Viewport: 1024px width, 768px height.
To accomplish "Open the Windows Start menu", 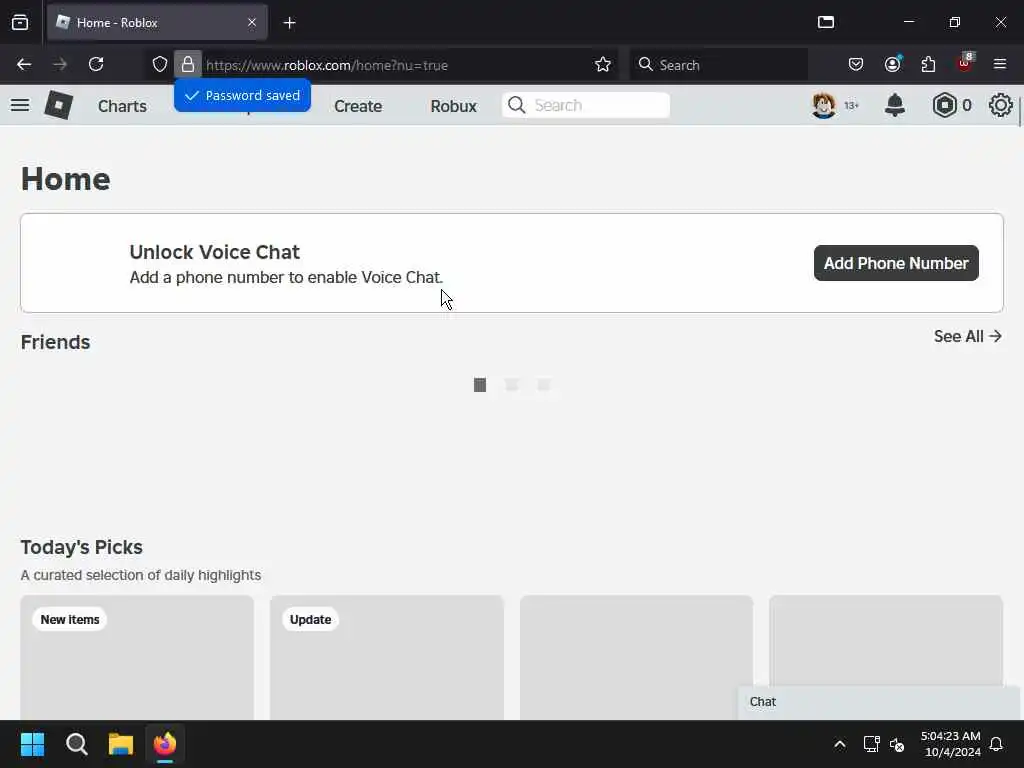I will [33, 744].
